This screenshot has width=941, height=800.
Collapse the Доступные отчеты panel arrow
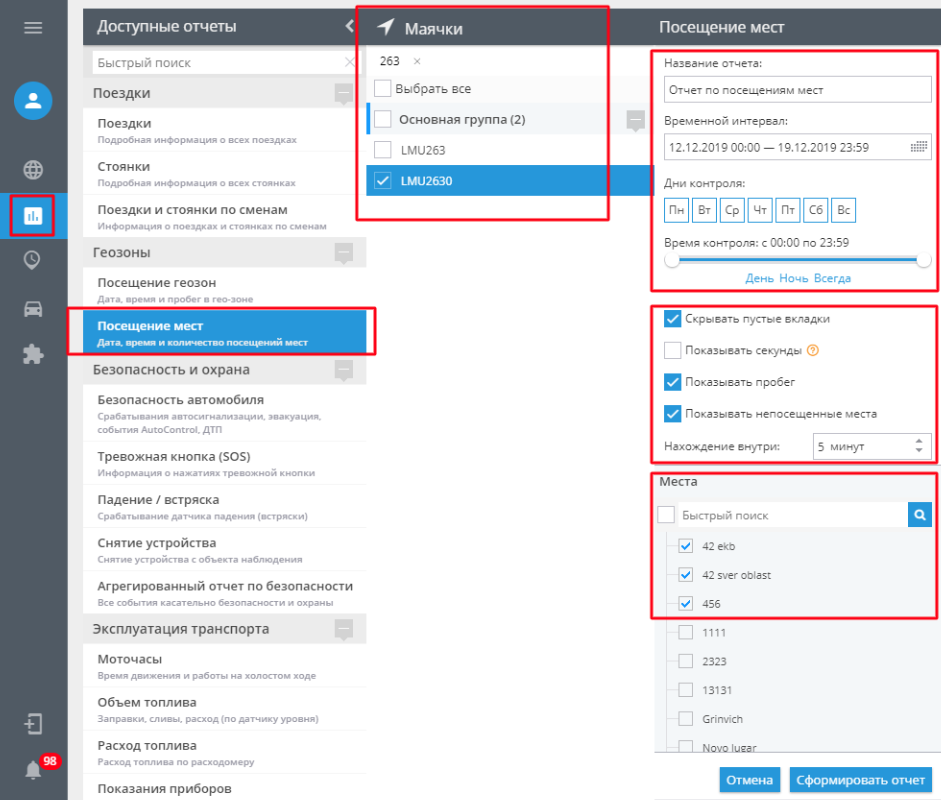click(x=350, y=26)
